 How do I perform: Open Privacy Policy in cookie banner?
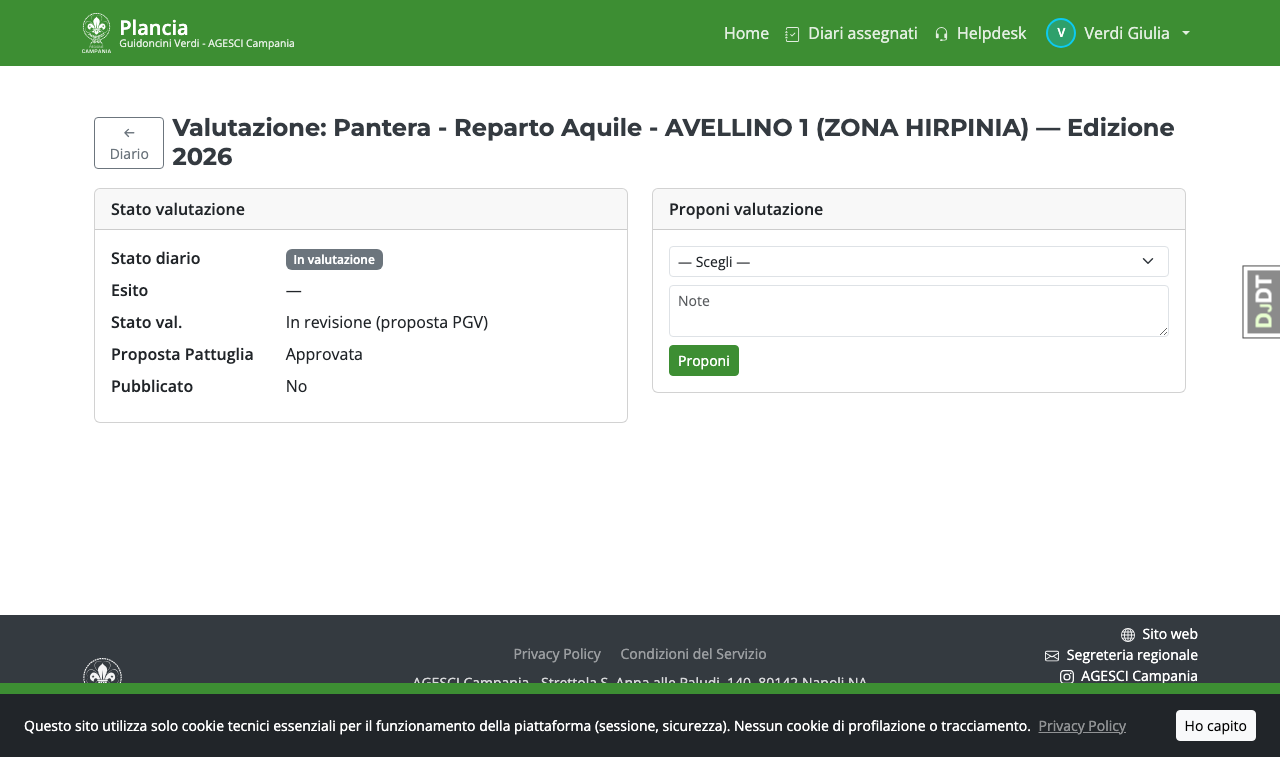pyautogui.click(x=1082, y=726)
